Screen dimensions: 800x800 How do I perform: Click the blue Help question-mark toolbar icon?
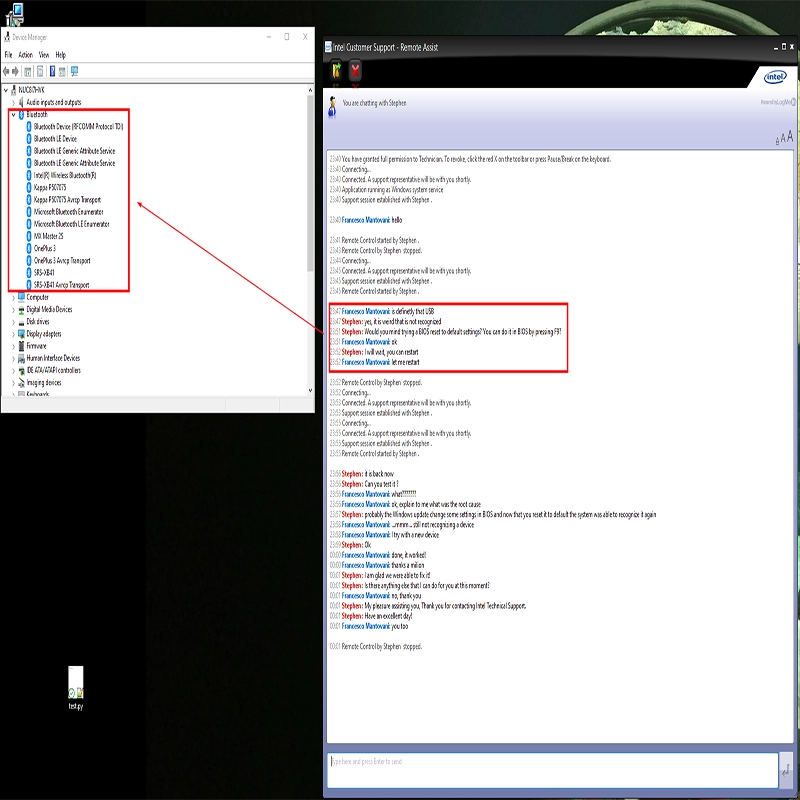point(52,71)
